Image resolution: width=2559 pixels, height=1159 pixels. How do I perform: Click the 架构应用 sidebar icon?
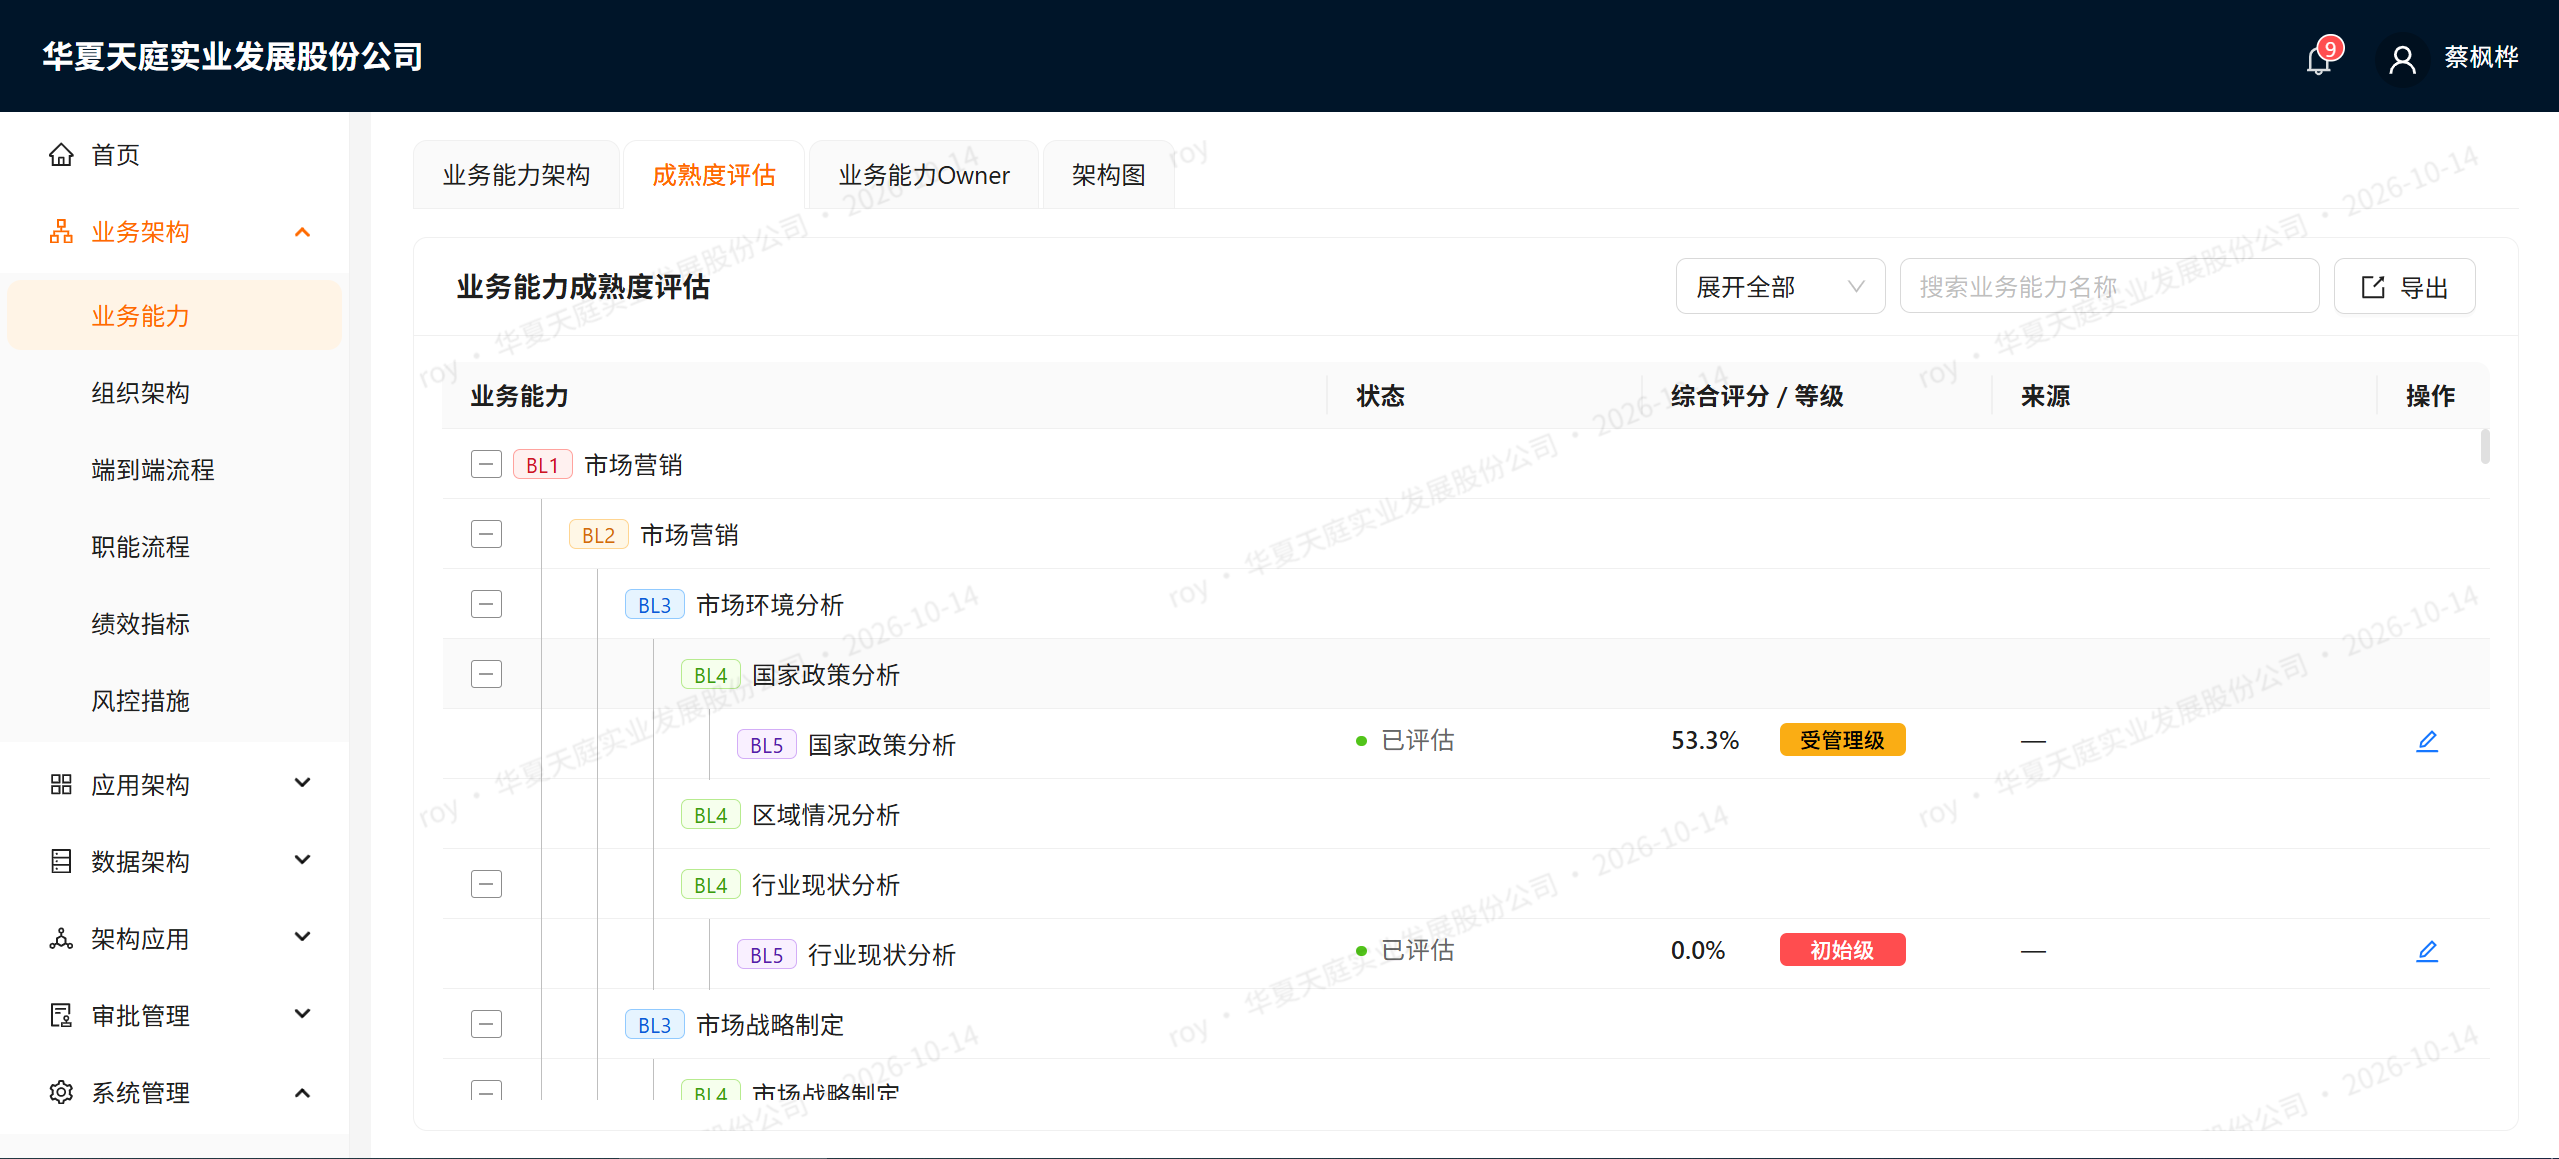[61, 938]
